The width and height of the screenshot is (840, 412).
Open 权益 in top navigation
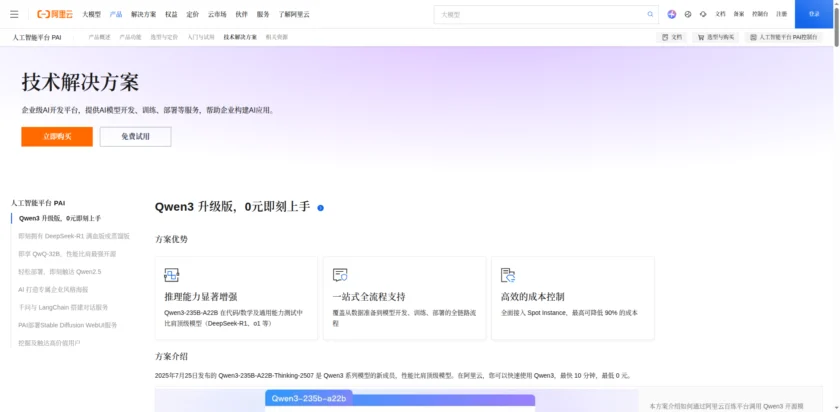coord(171,14)
